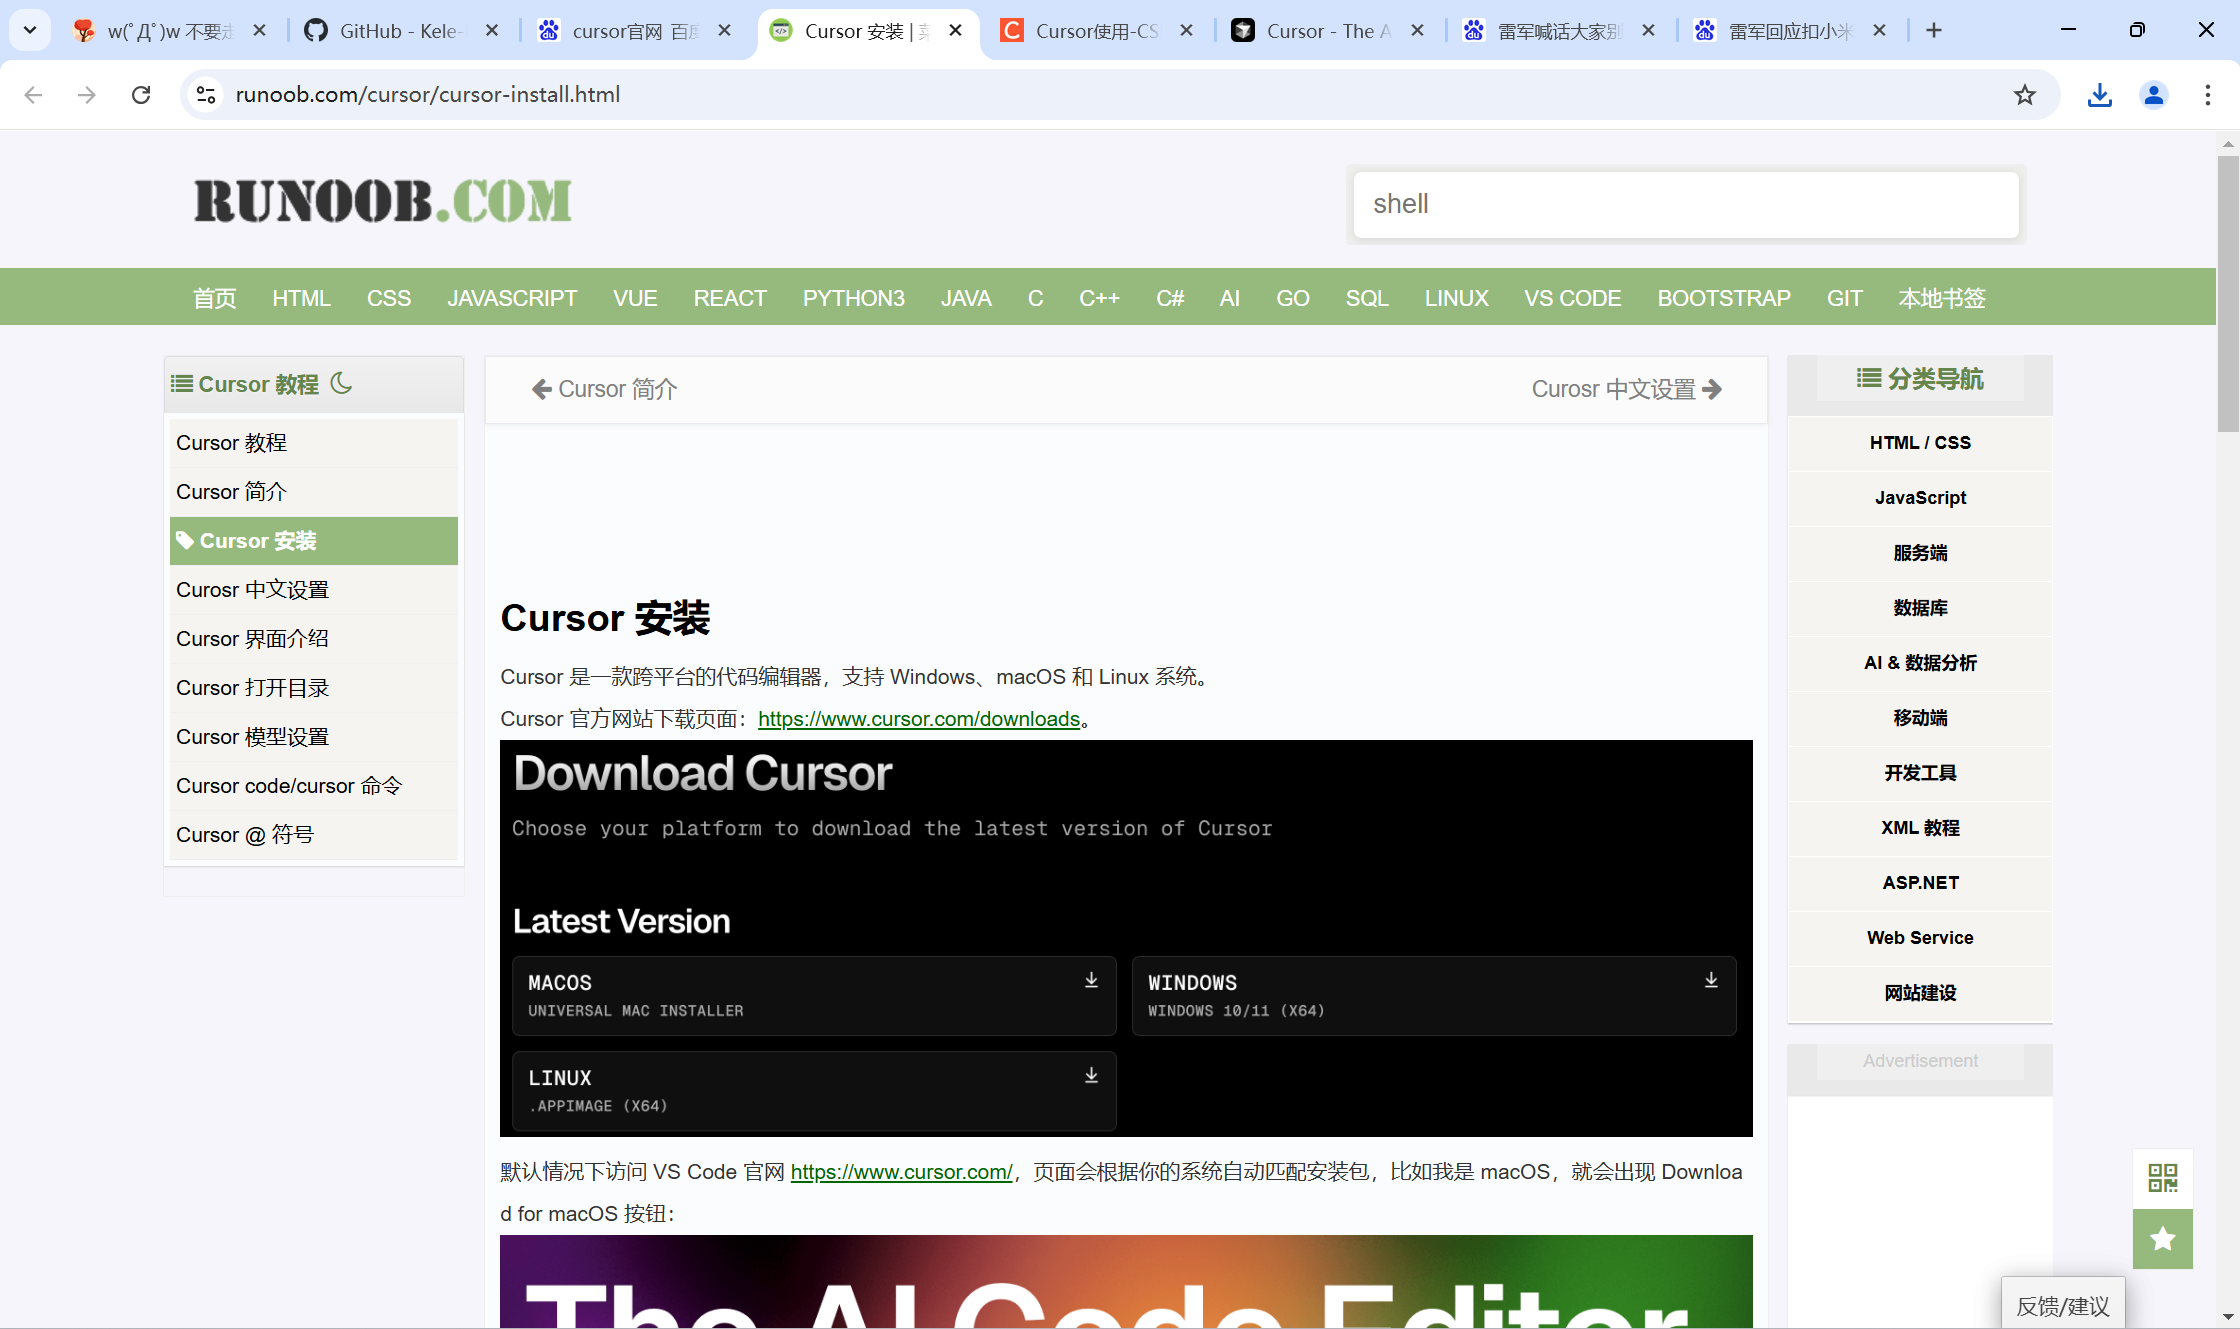Open the tab search dropdown arrow
Viewport: 2240px width, 1329px height.
[x=30, y=31]
